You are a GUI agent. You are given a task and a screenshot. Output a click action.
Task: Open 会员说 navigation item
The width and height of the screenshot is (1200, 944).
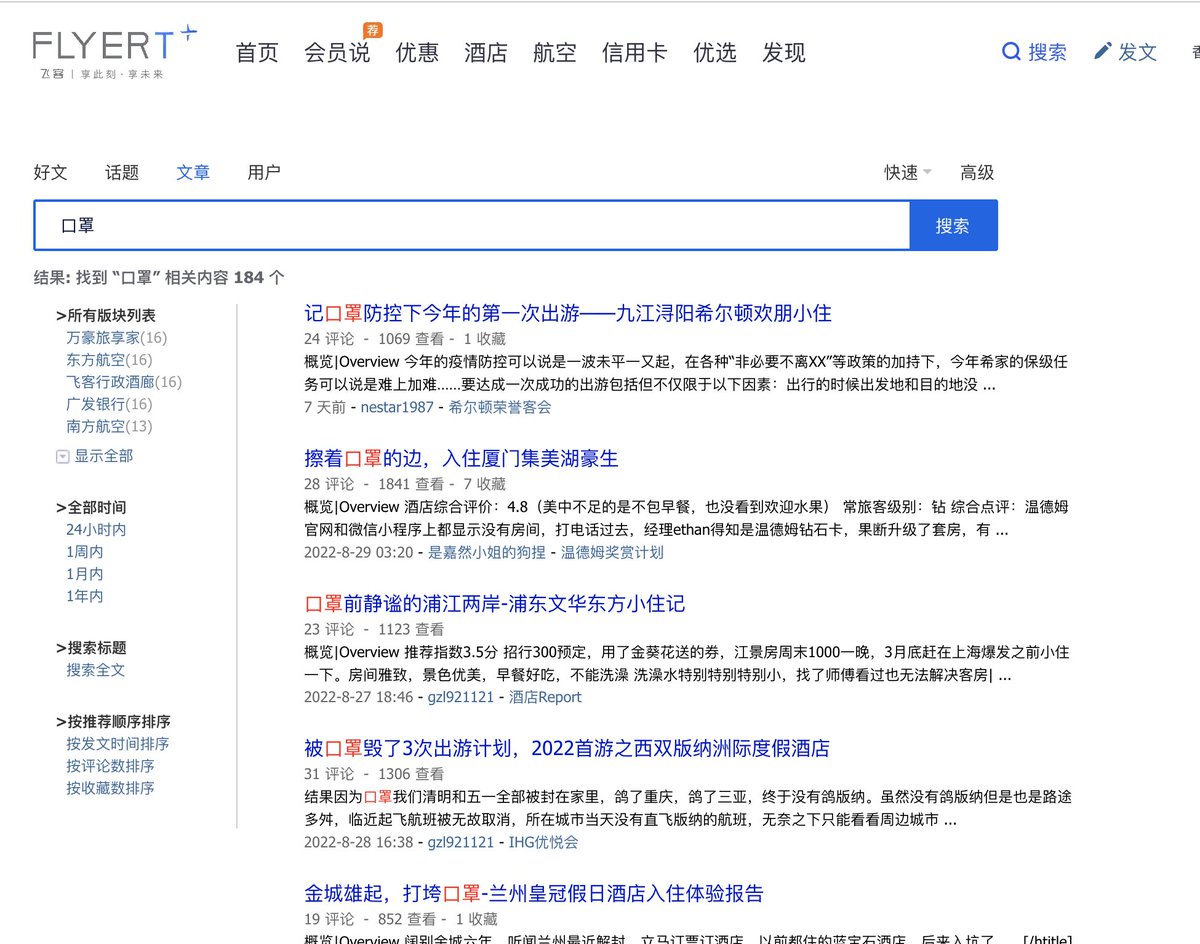(x=337, y=53)
